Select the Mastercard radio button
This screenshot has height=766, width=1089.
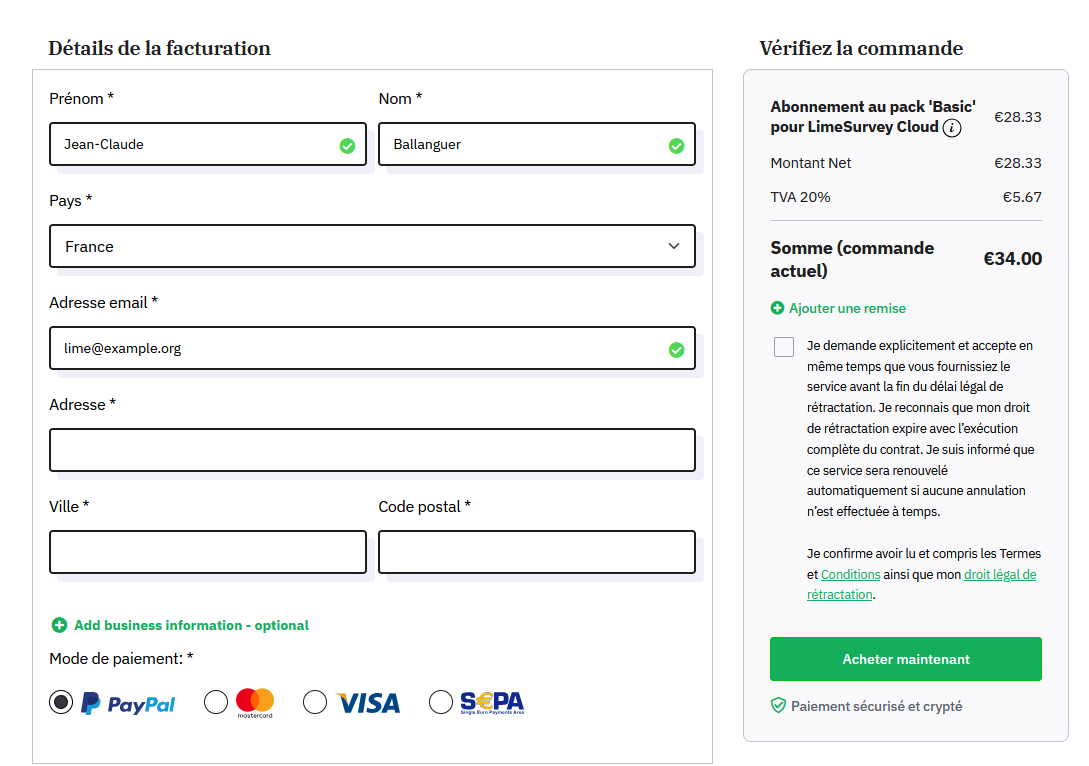coord(216,703)
